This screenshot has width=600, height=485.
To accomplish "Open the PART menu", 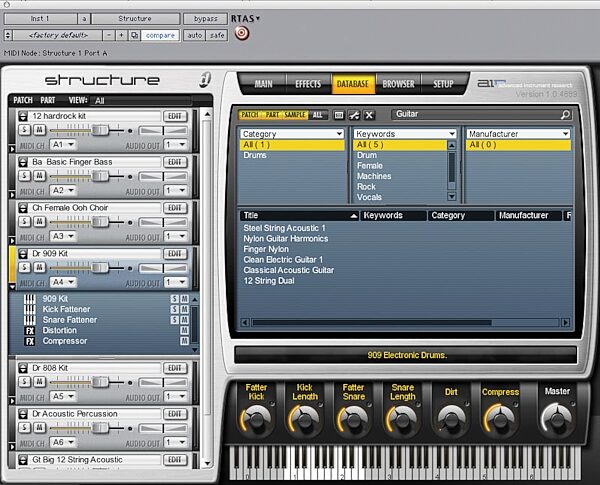I will click(48, 100).
